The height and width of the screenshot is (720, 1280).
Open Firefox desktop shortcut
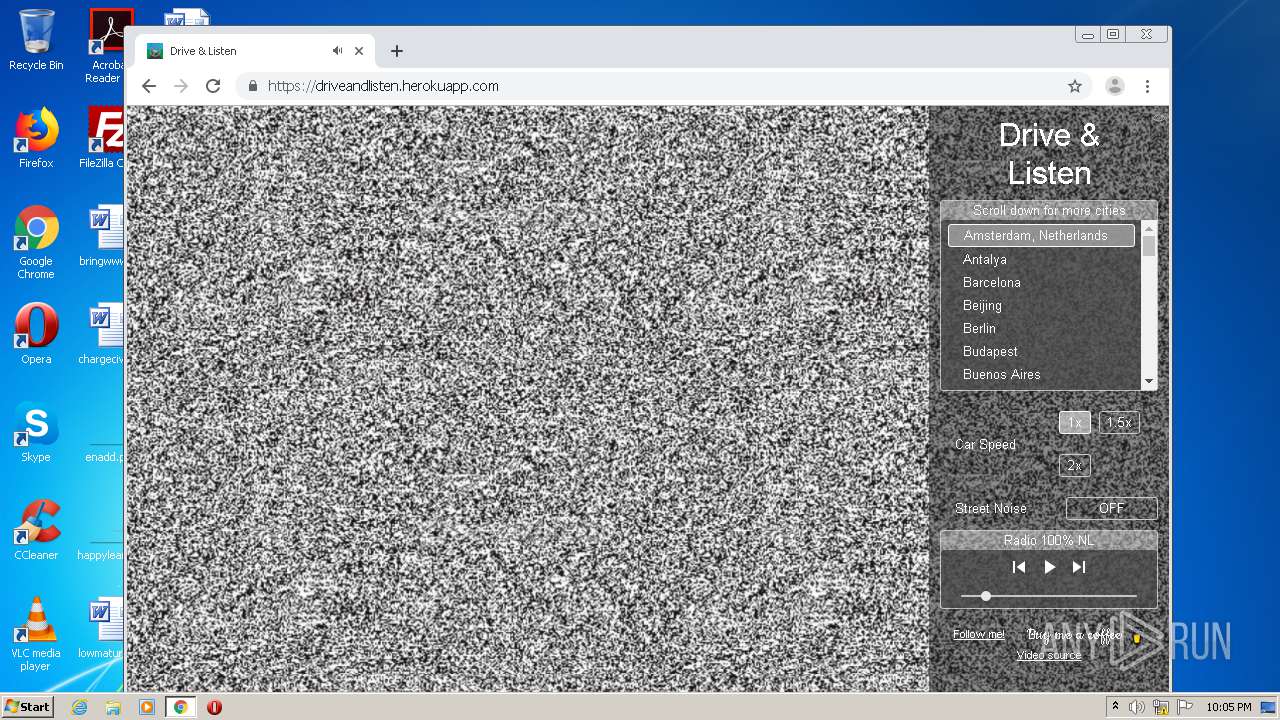(36, 139)
